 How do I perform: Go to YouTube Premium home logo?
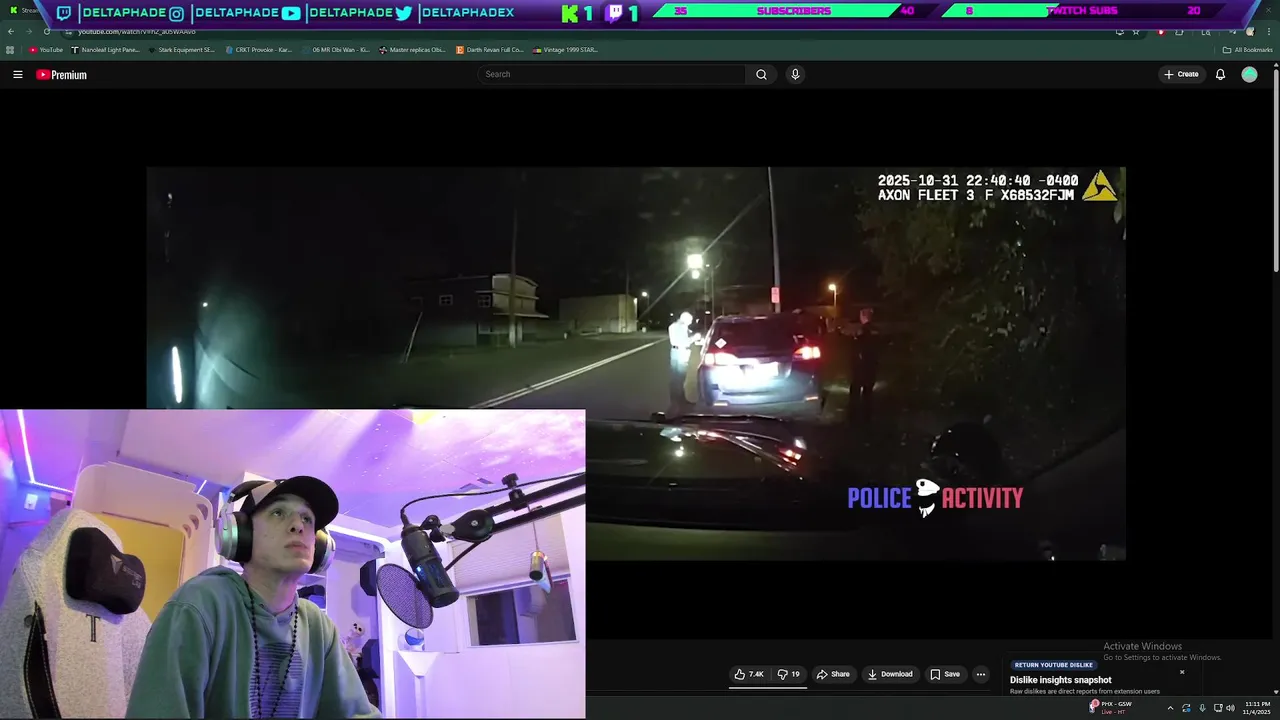coord(61,75)
